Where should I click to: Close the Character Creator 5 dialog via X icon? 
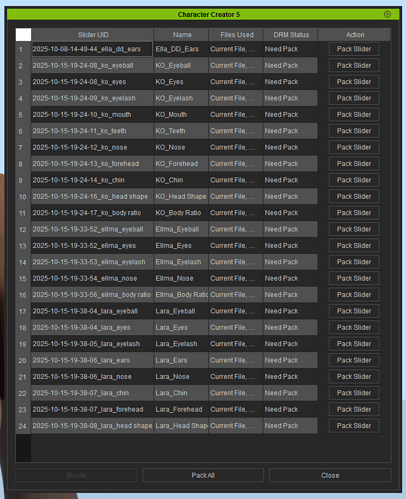(387, 14)
